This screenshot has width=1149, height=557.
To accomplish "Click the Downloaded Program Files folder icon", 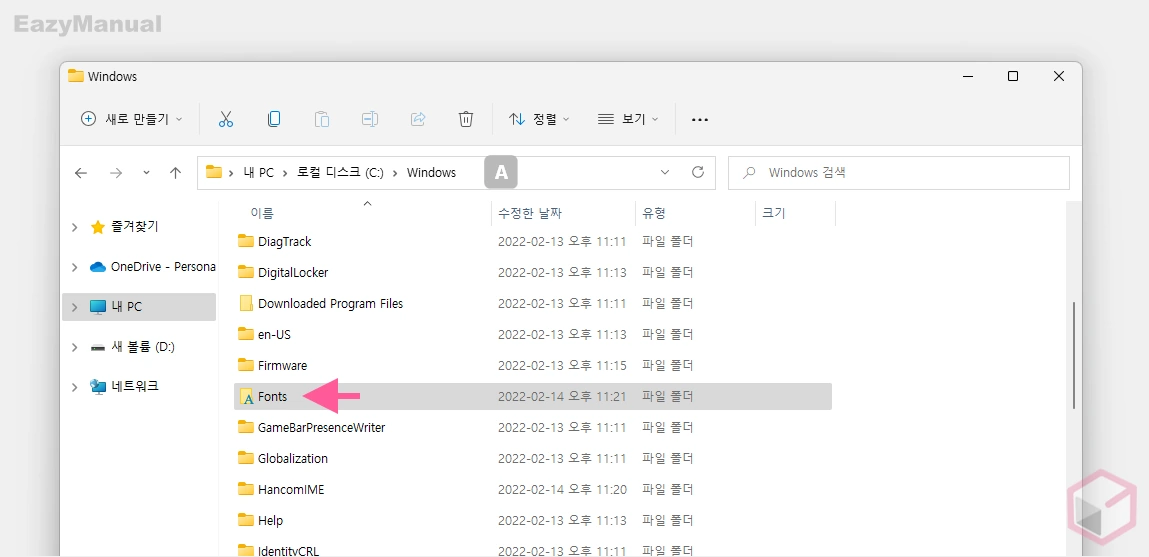I will point(245,303).
